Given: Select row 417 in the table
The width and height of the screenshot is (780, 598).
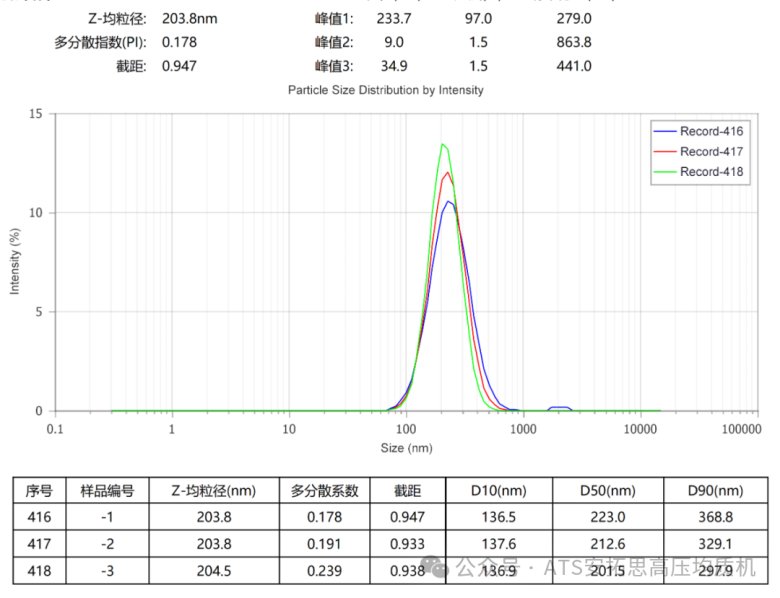Looking at the screenshot, I should [x=39, y=543].
